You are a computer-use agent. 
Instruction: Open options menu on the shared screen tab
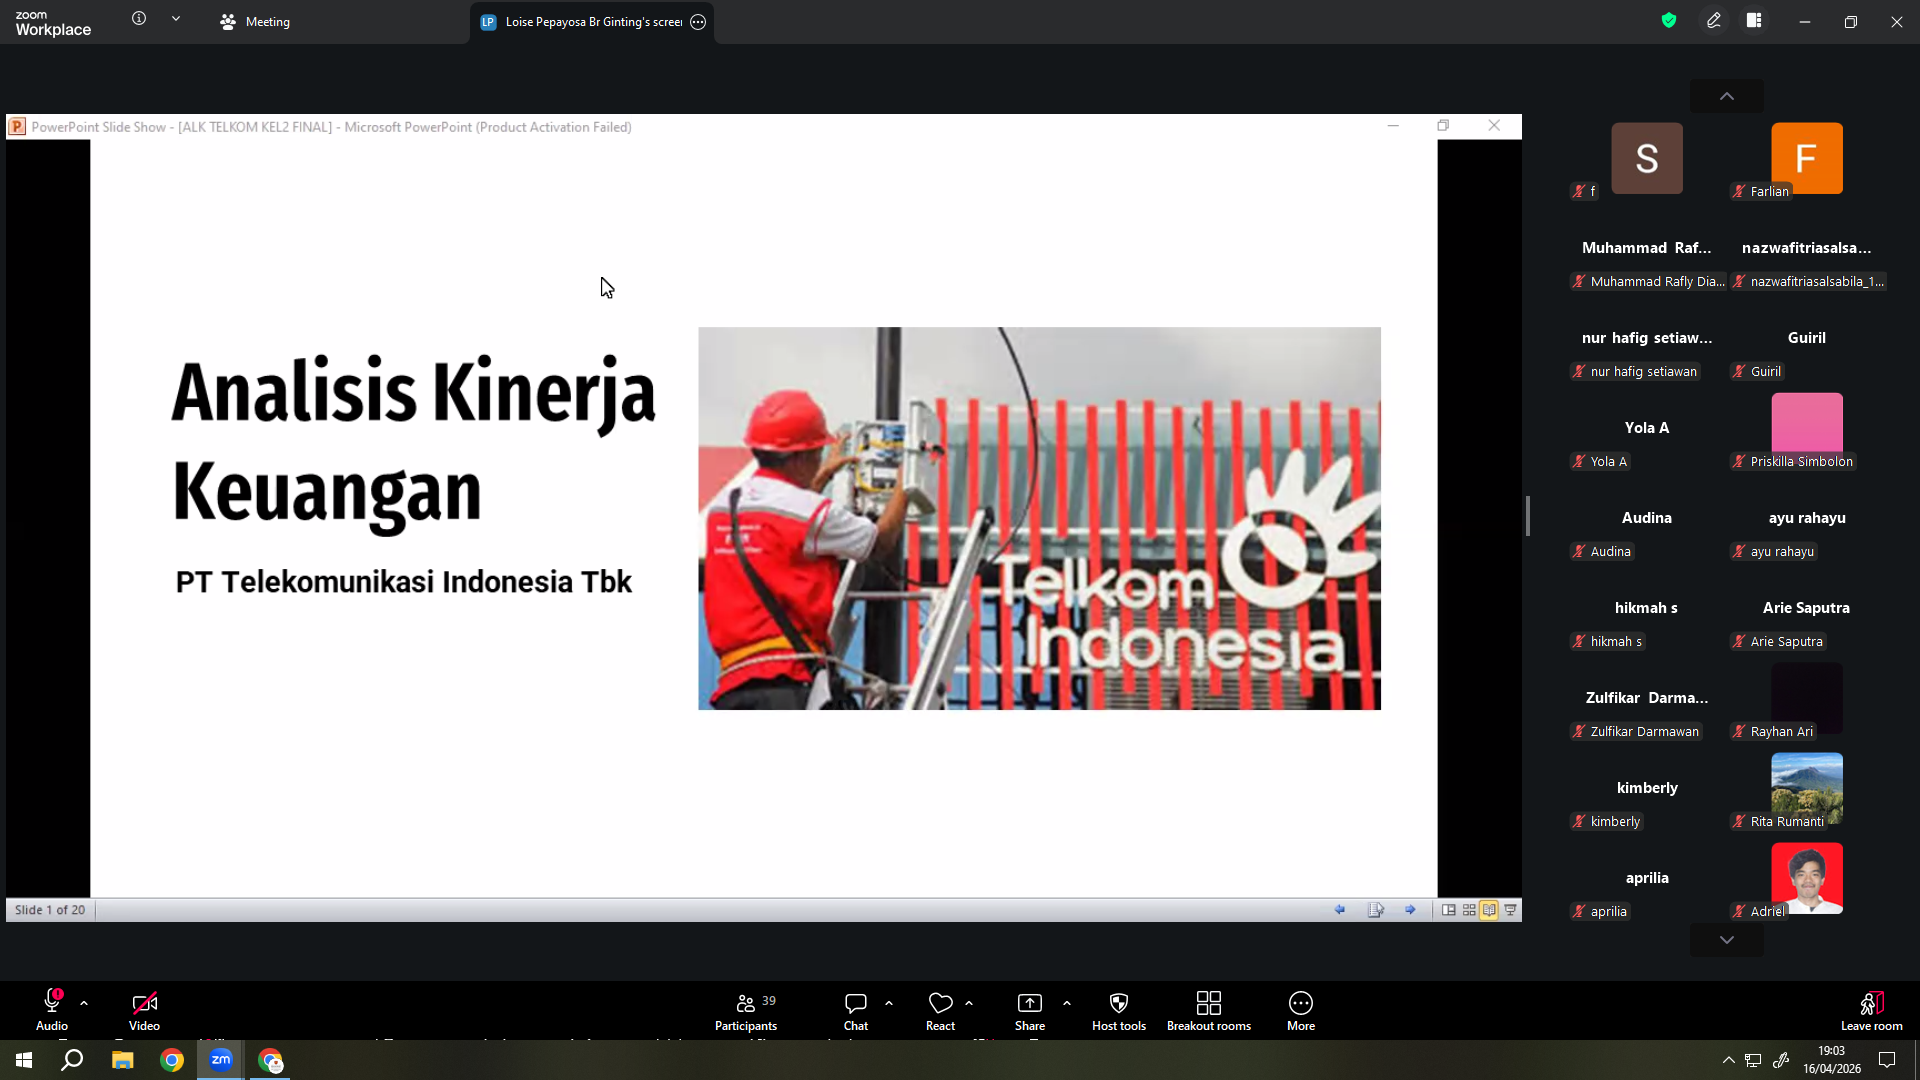point(698,22)
